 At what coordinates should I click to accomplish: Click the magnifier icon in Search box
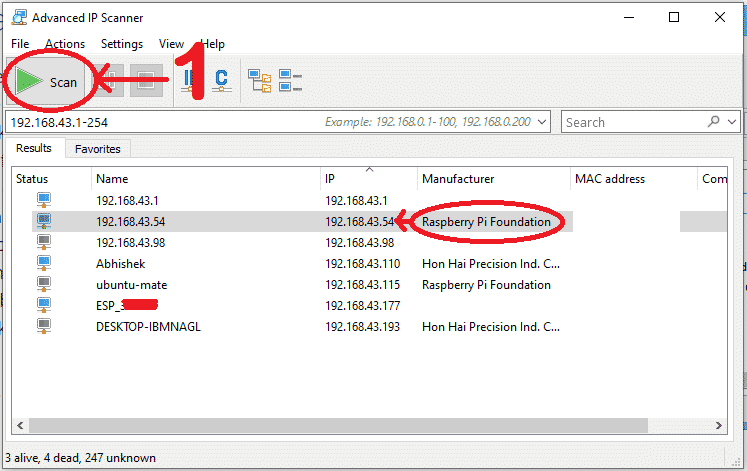713,121
